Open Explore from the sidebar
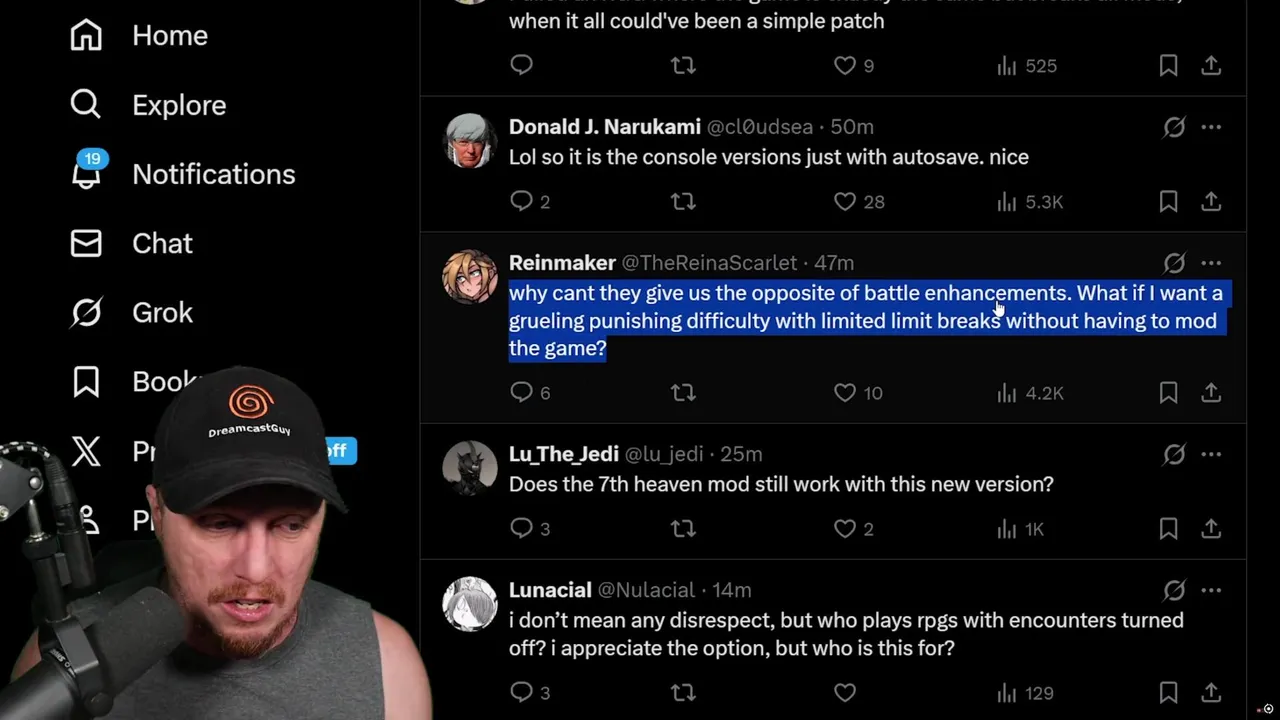1280x720 pixels. [x=149, y=105]
